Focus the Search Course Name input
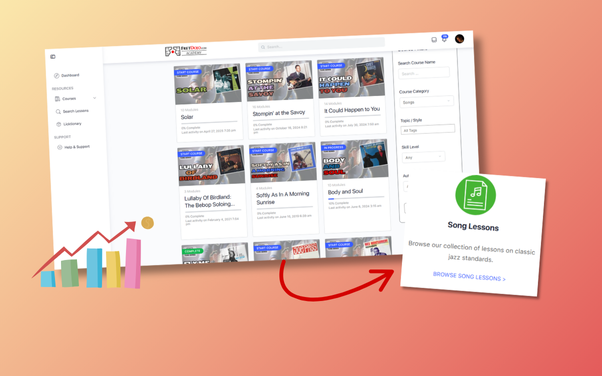The image size is (602, 376). 424,73
